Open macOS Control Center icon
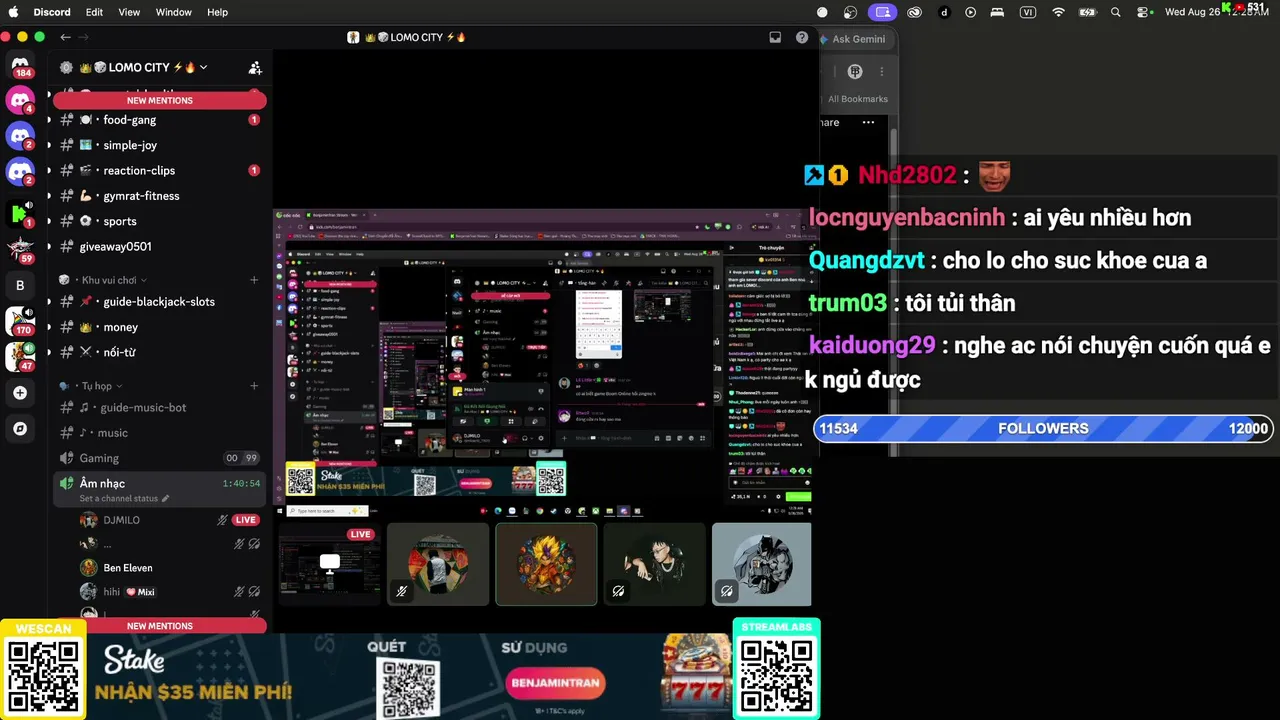This screenshot has height=720, width=1280. pyautogui.click(x=1144, y=12)
